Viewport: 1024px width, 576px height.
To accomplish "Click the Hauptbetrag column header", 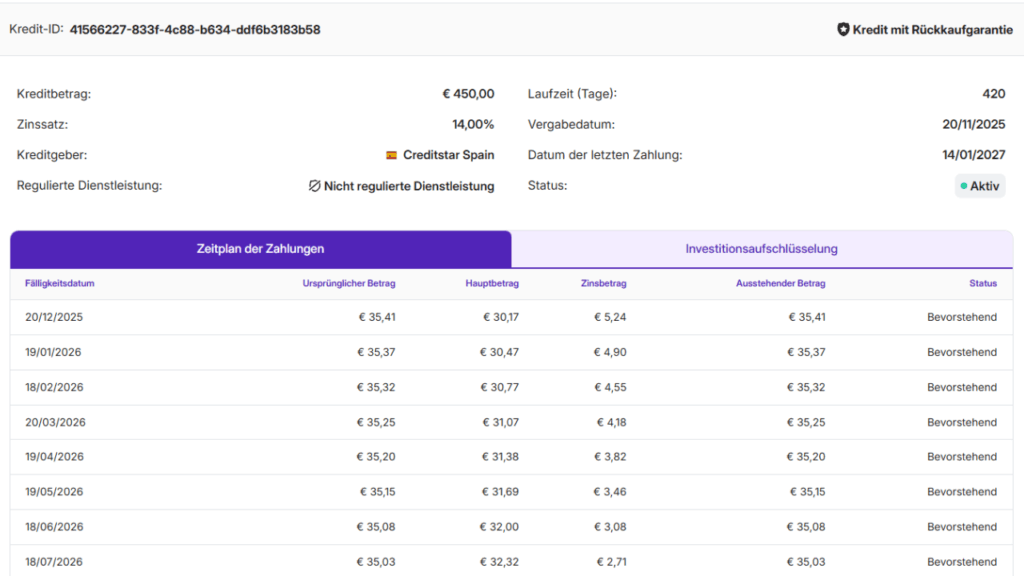I will pyautogui.click(x=492, y=283).
